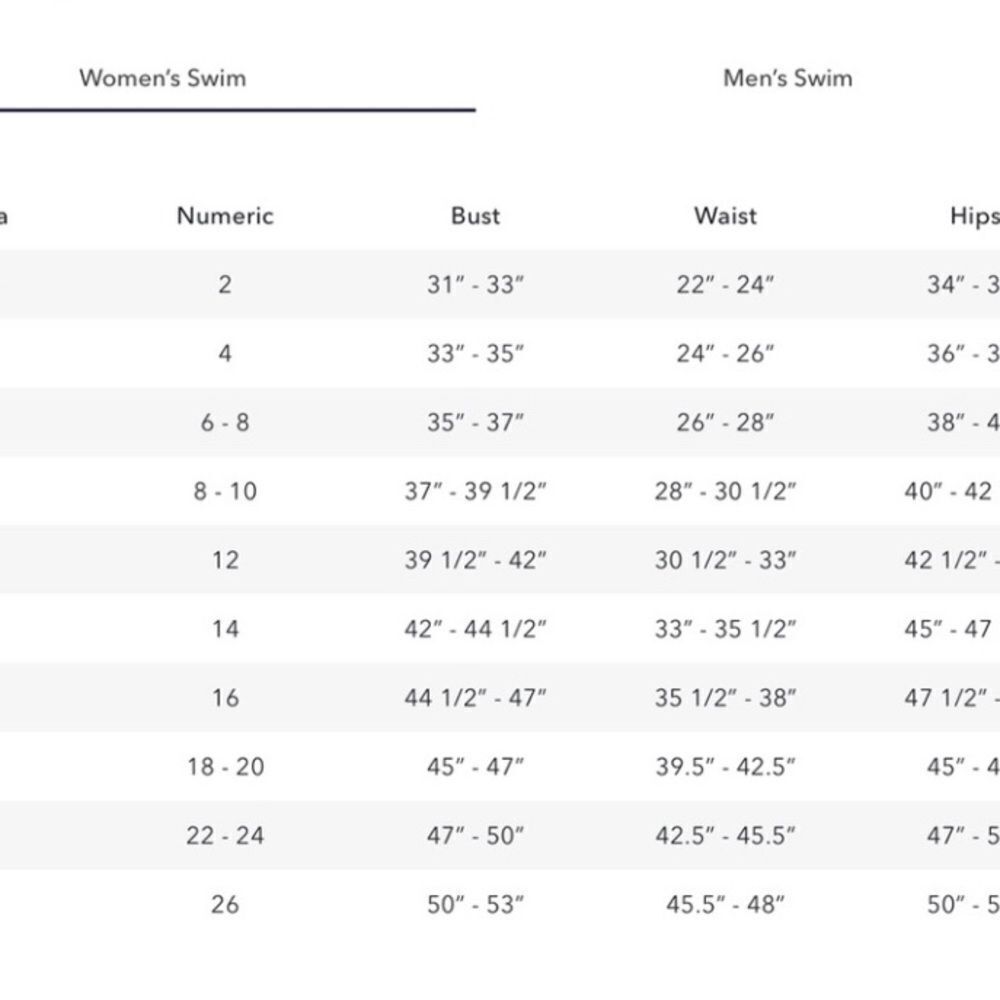Select numeric size 16 cell
Image resolution: width=1000 pixels, height=1000 pixels.
pyautogui.click(x=225, y=698)
